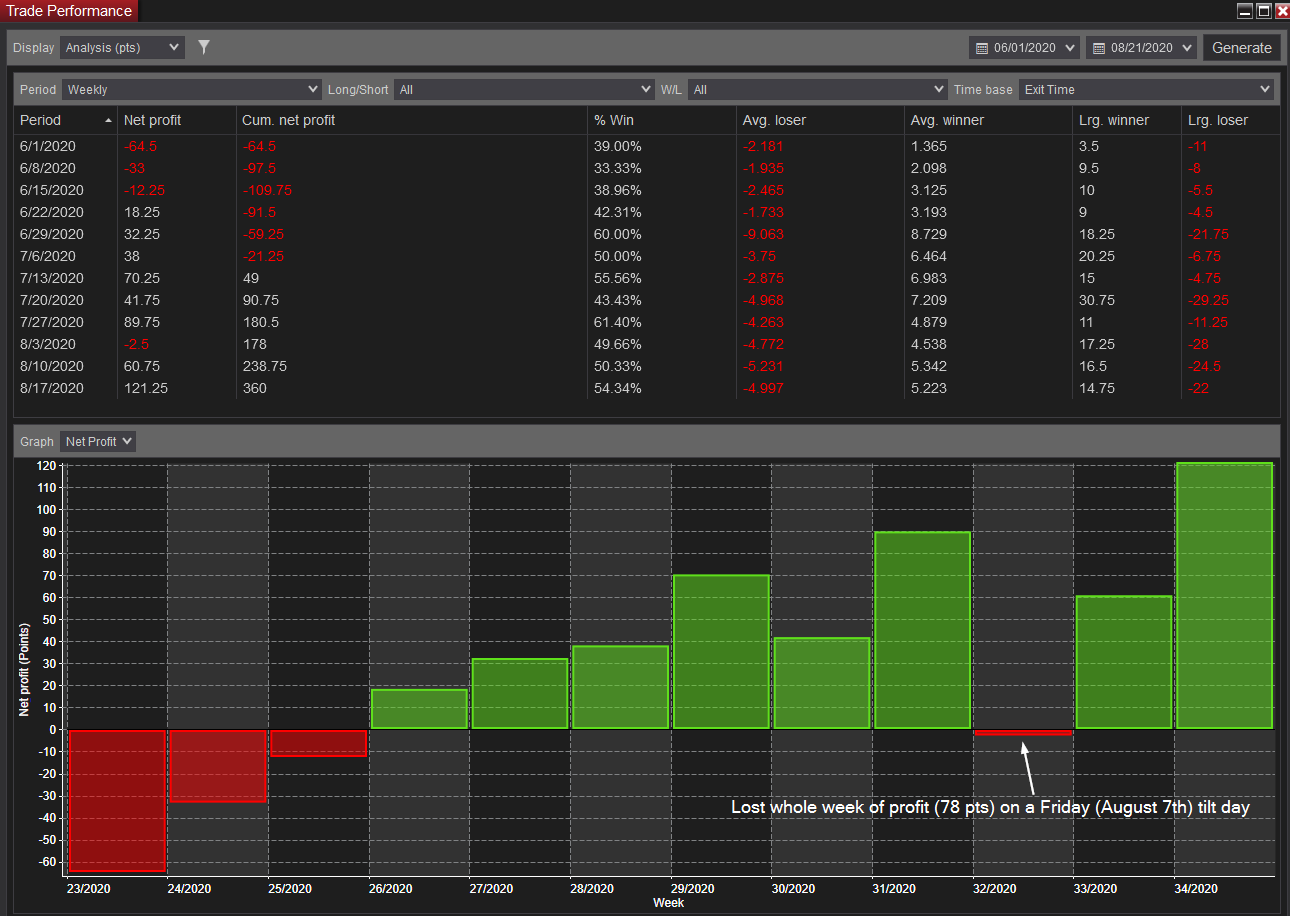Minimize the Trade Performance window
This screenshot has width=1290, height=916.
(x=1245, y=11)
